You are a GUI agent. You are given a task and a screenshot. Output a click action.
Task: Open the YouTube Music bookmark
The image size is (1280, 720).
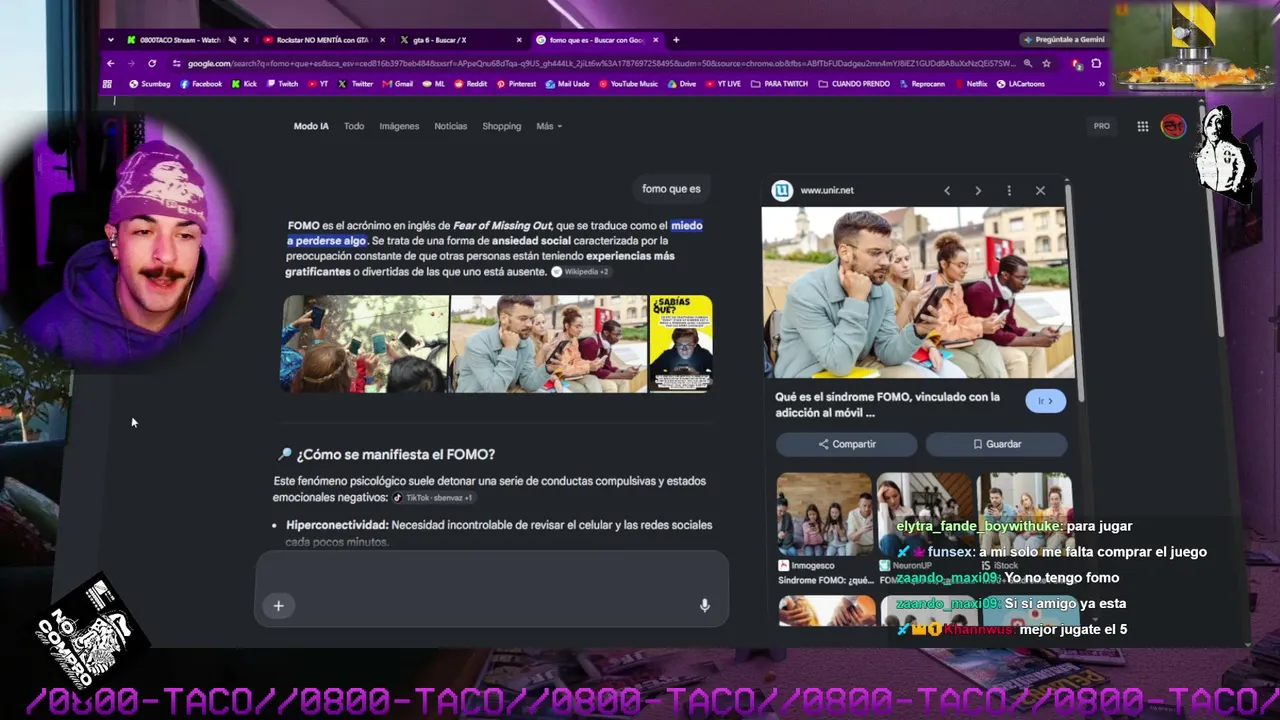(628, 84)
